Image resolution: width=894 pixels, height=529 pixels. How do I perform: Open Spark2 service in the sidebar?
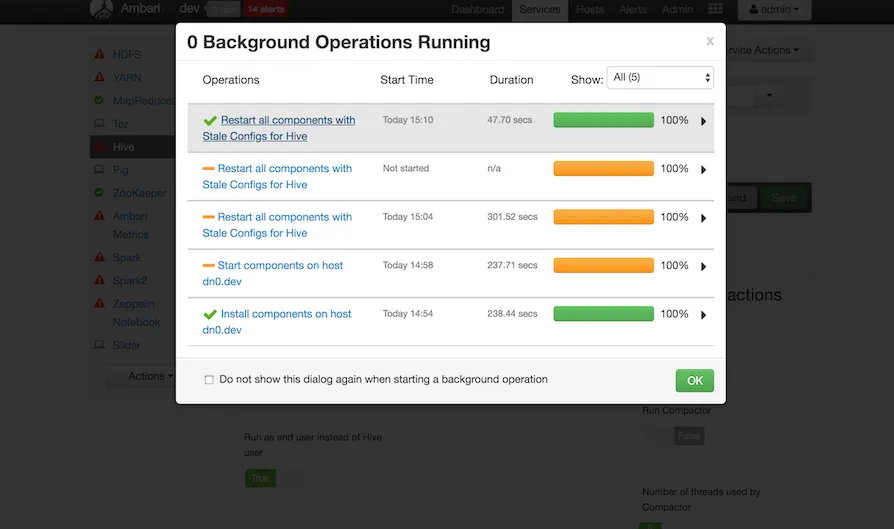tap(129, 280)
